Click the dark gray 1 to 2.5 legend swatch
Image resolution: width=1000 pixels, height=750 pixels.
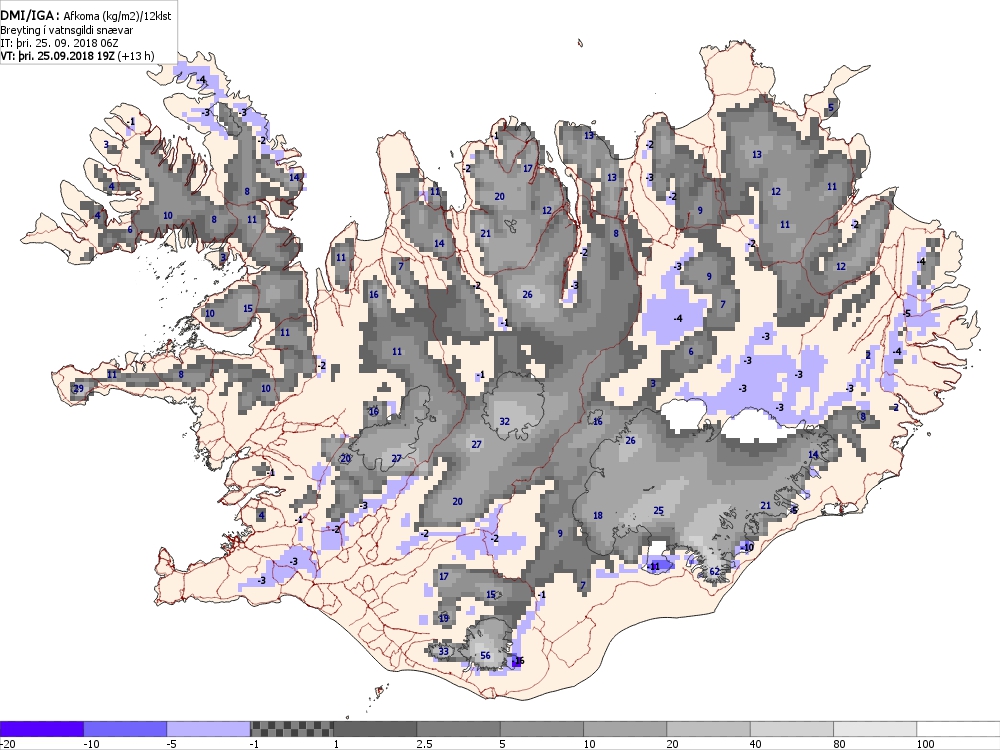[x=375, y=729]
